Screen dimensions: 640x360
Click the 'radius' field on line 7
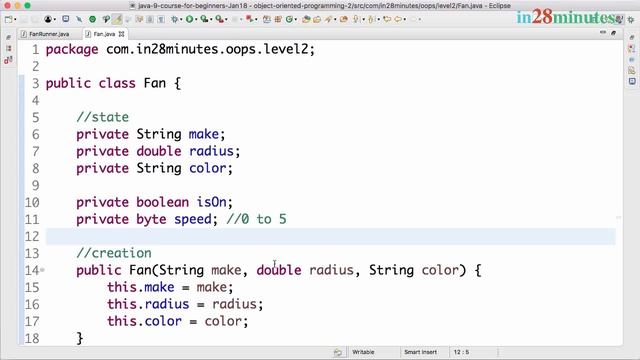click(x=211, y=151)
